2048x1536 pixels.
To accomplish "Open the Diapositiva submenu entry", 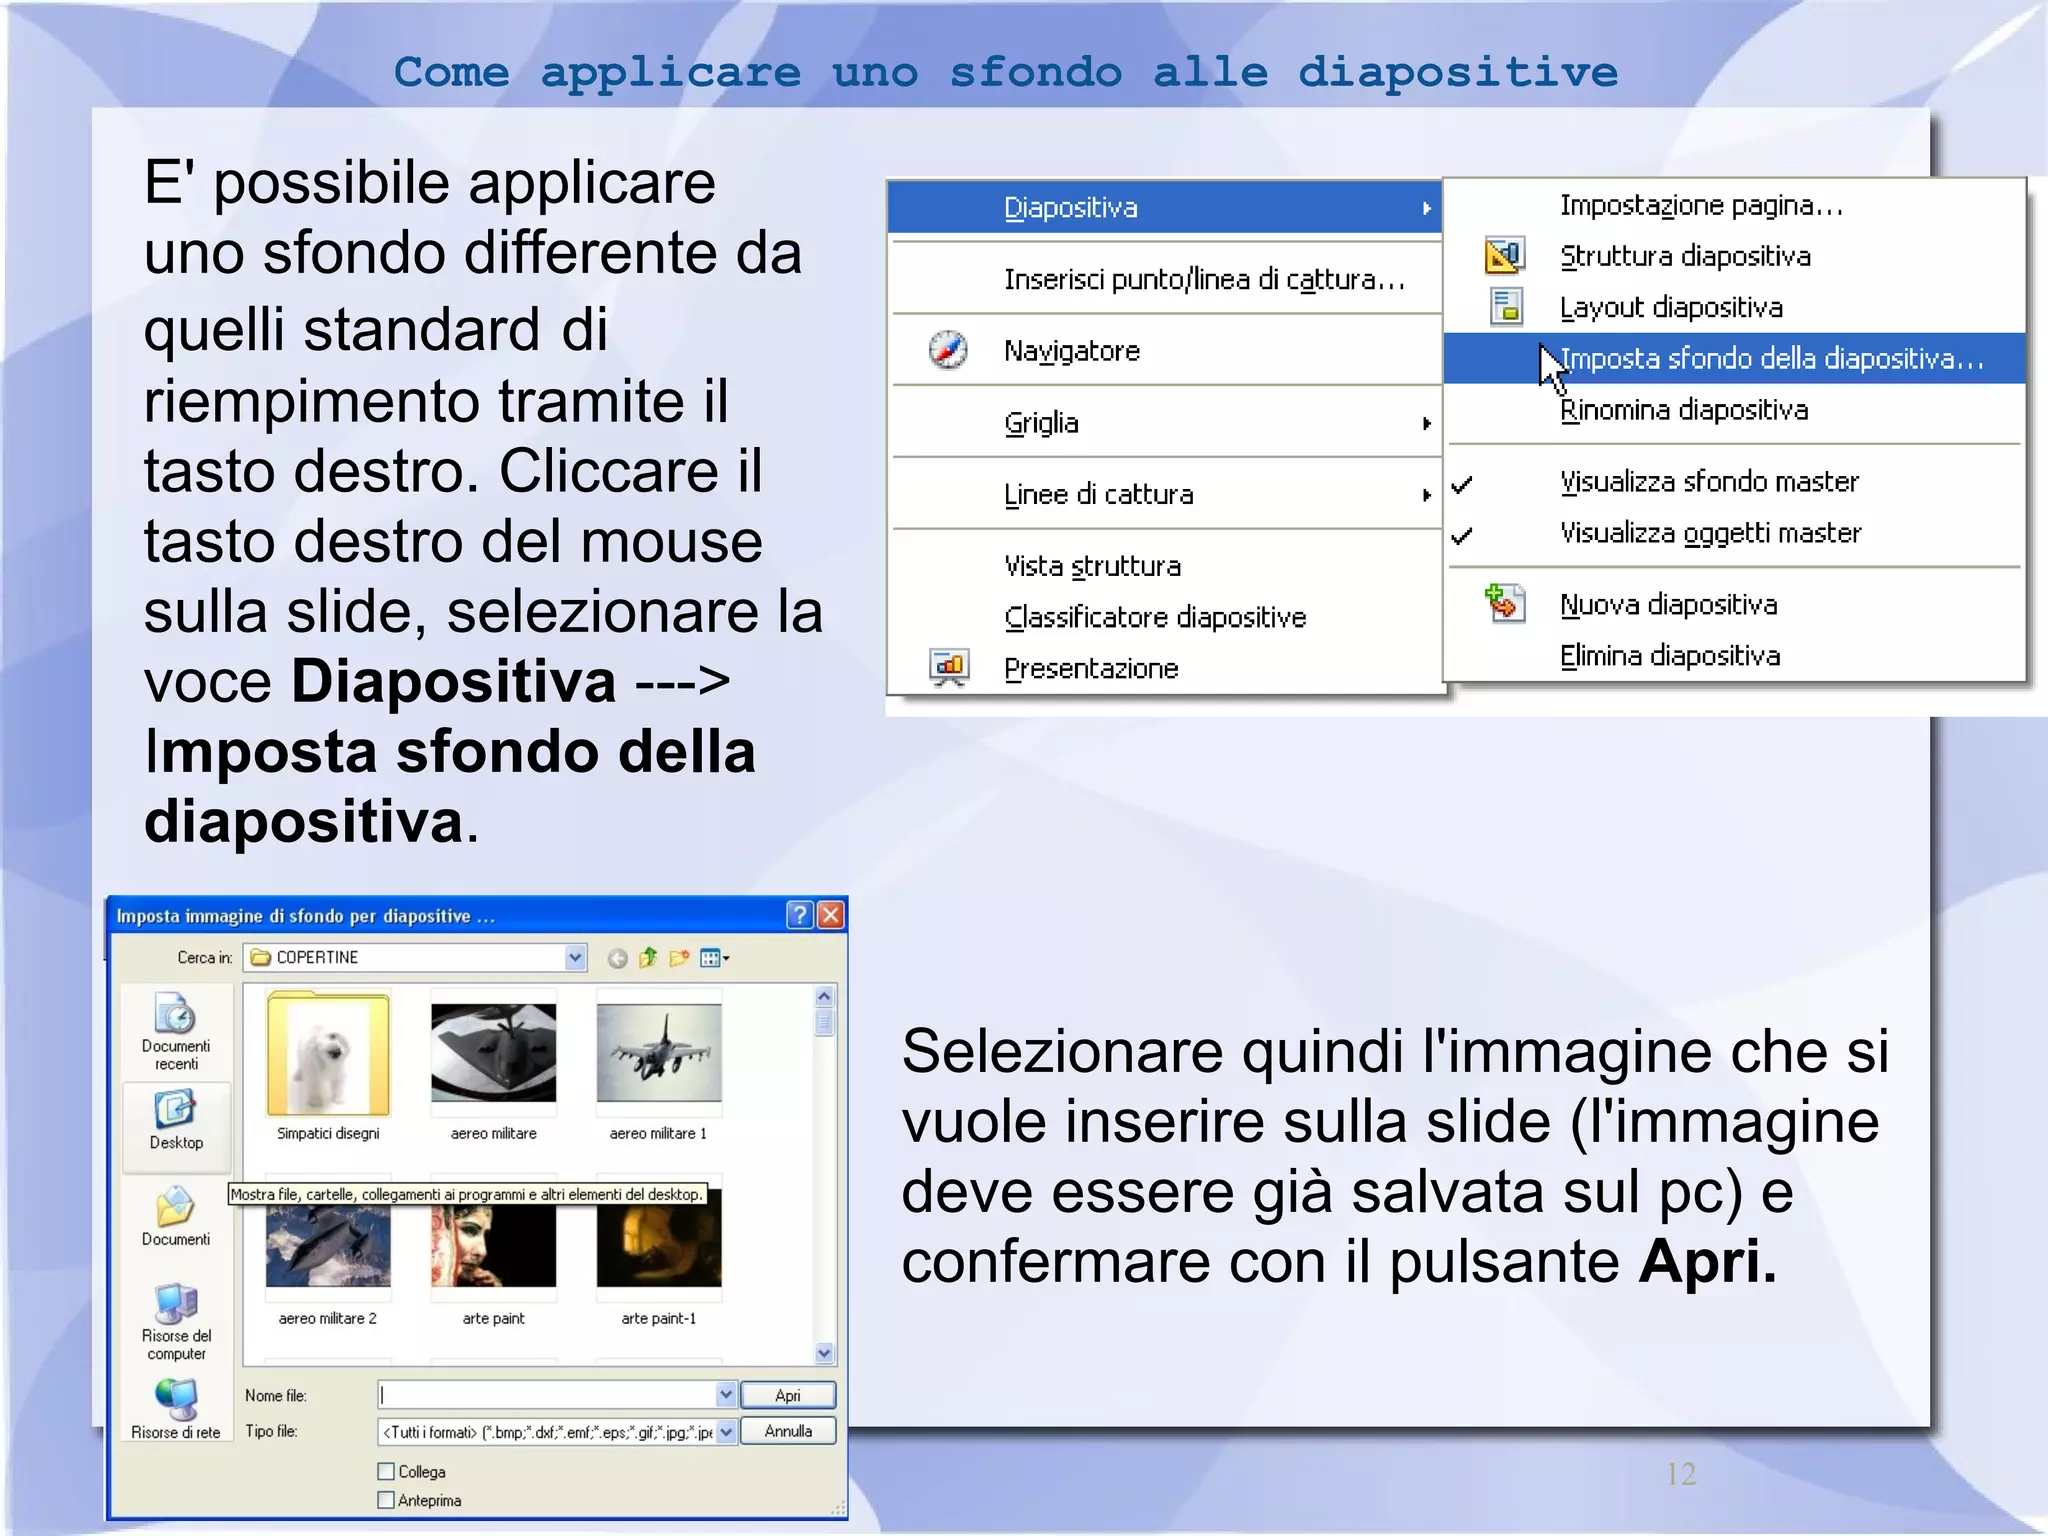I will [x=1164, y=208].
